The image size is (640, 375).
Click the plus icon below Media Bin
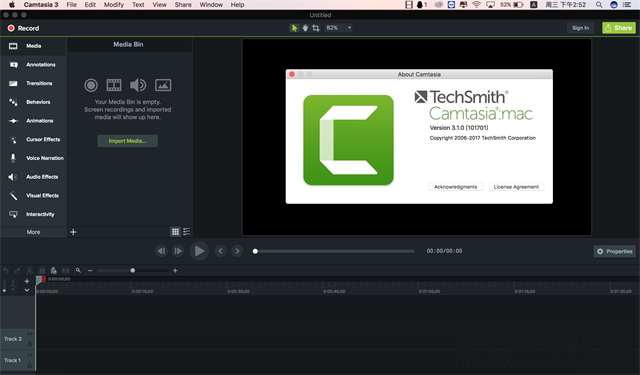pyautogui.click(x=73, y=232)
